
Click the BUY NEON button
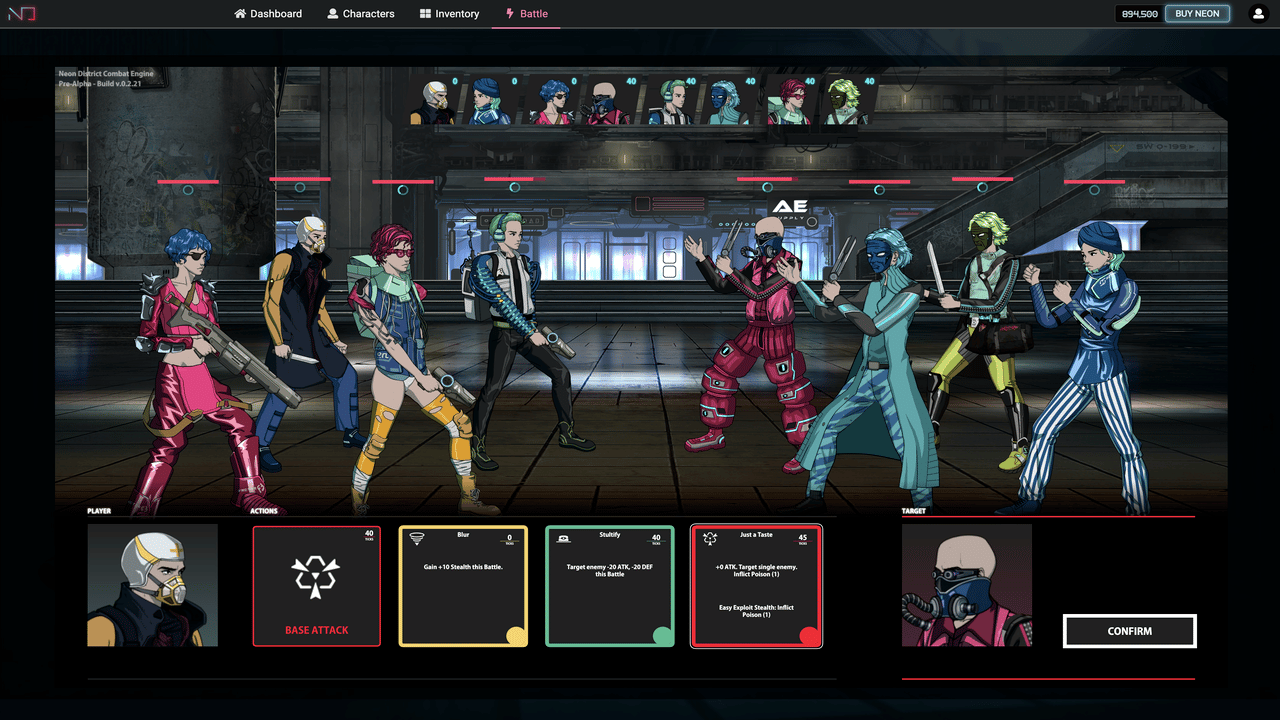(1197, 14)
